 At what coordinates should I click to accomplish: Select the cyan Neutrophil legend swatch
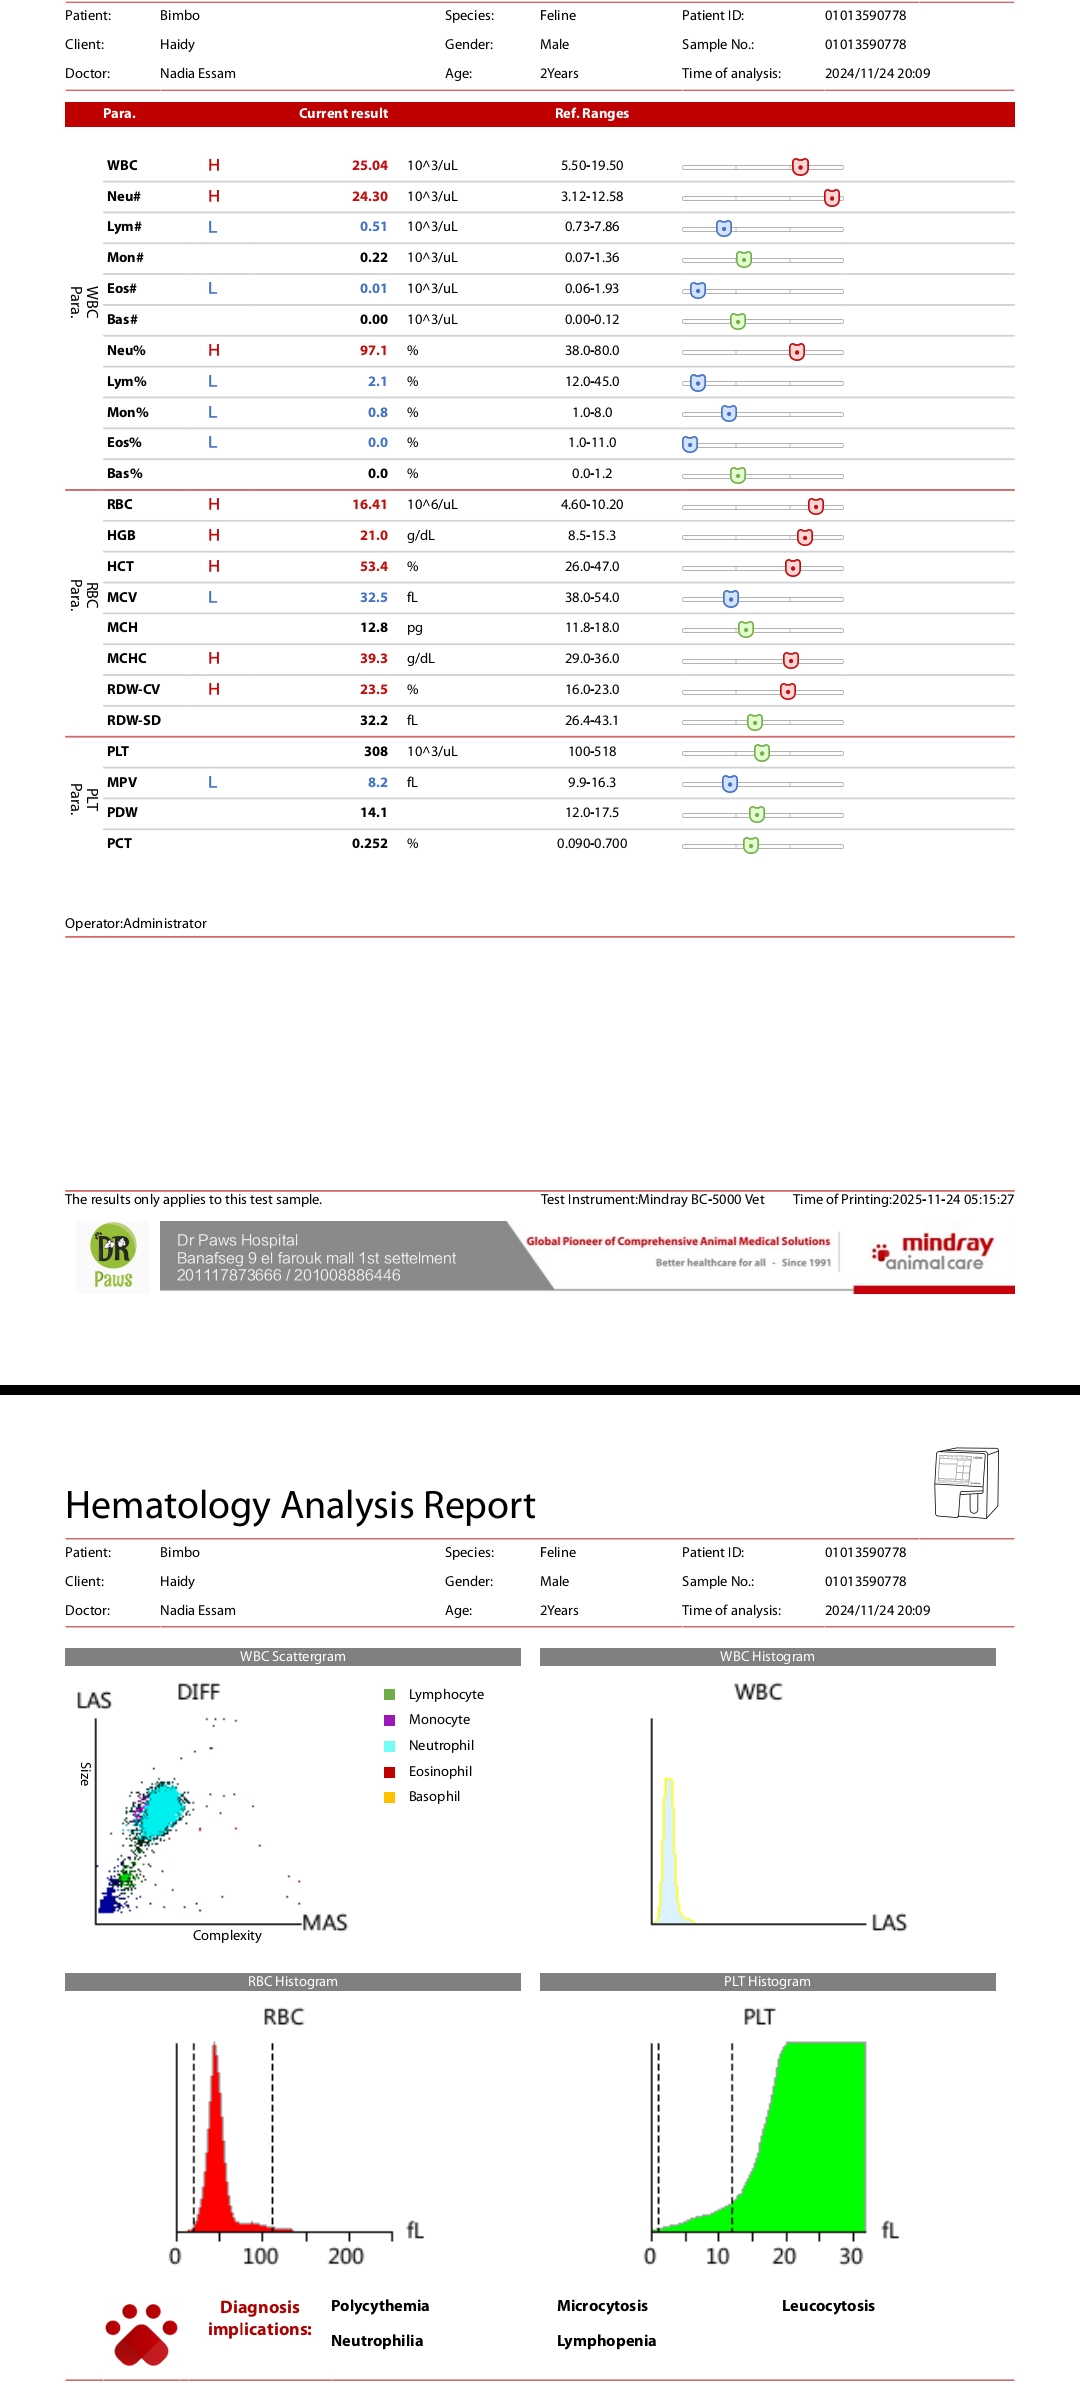click(390, 1746)
